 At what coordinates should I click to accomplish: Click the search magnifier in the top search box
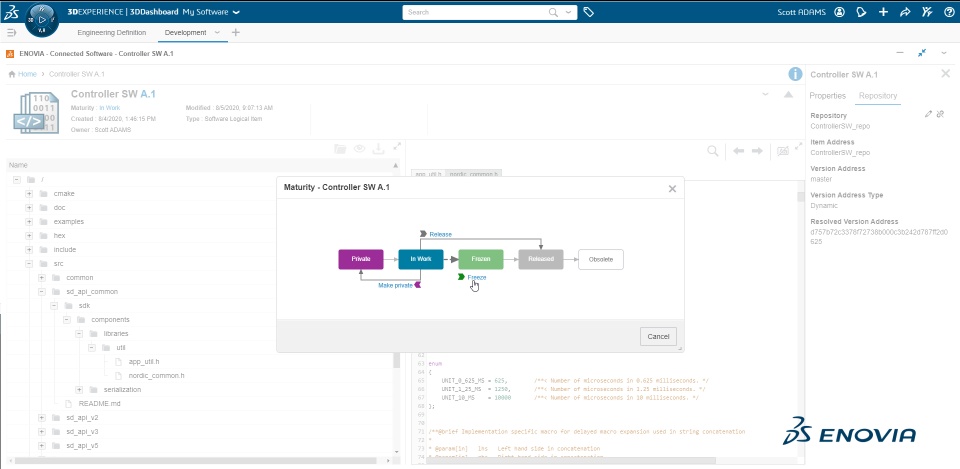[553, 12]
